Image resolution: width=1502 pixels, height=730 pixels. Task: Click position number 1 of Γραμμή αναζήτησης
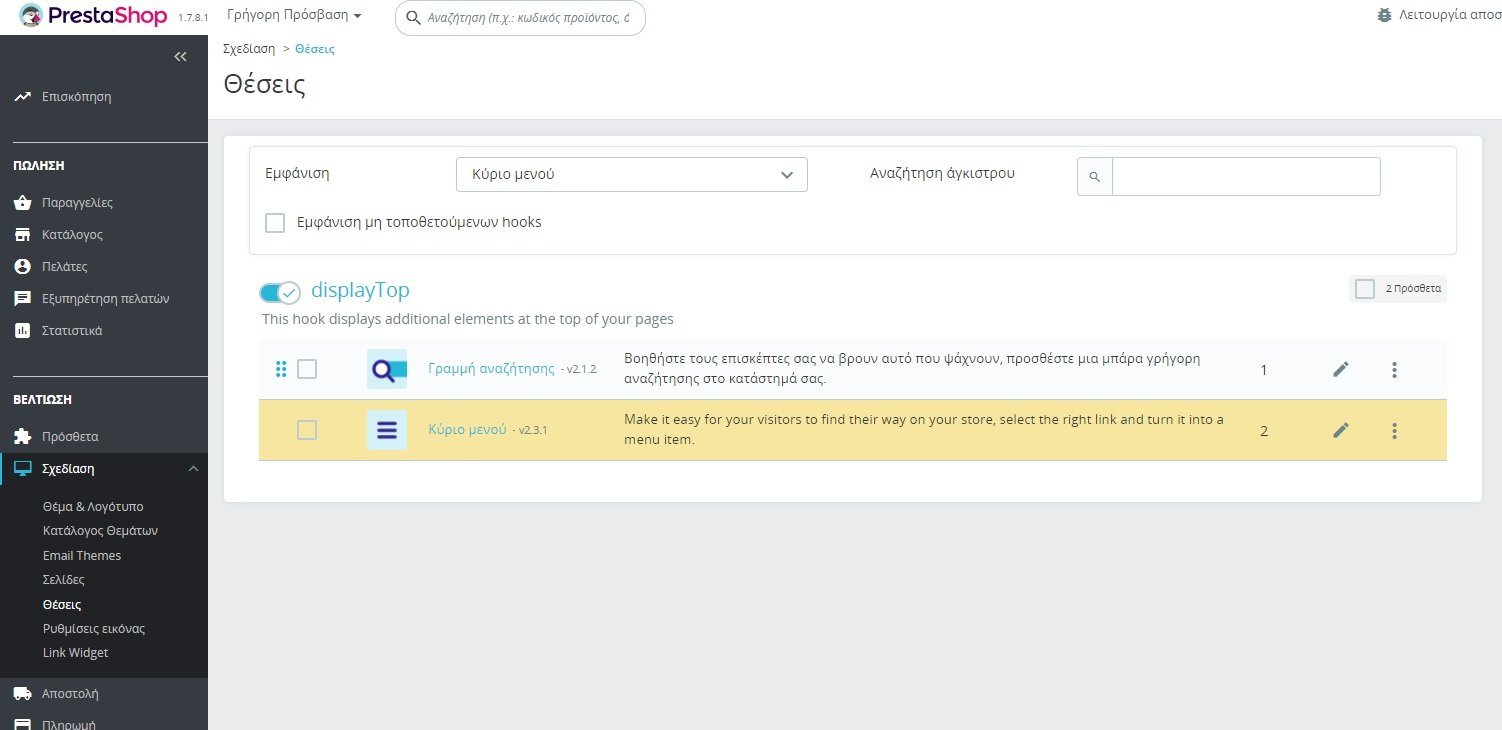pos(1264,370)
